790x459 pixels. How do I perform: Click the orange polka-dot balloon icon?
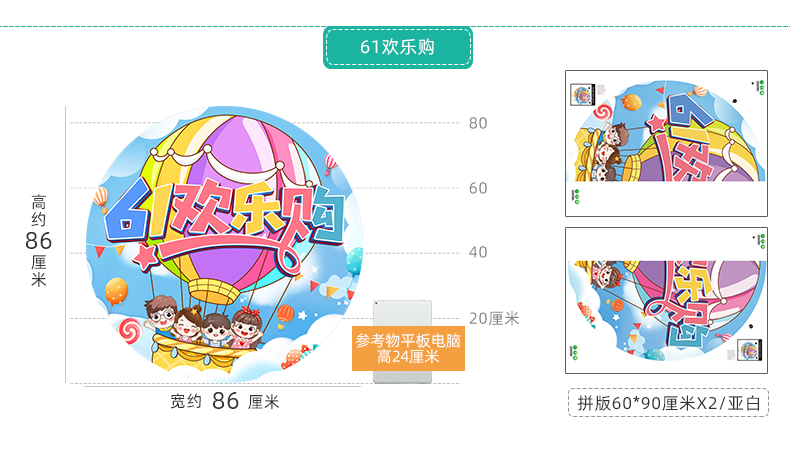pos(116,291)
